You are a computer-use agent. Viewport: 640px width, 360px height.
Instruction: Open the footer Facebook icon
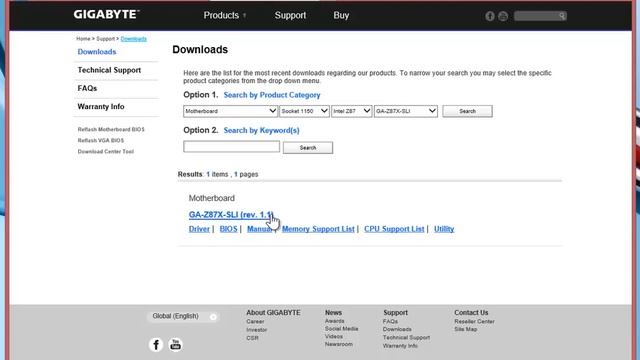point(156,344)
